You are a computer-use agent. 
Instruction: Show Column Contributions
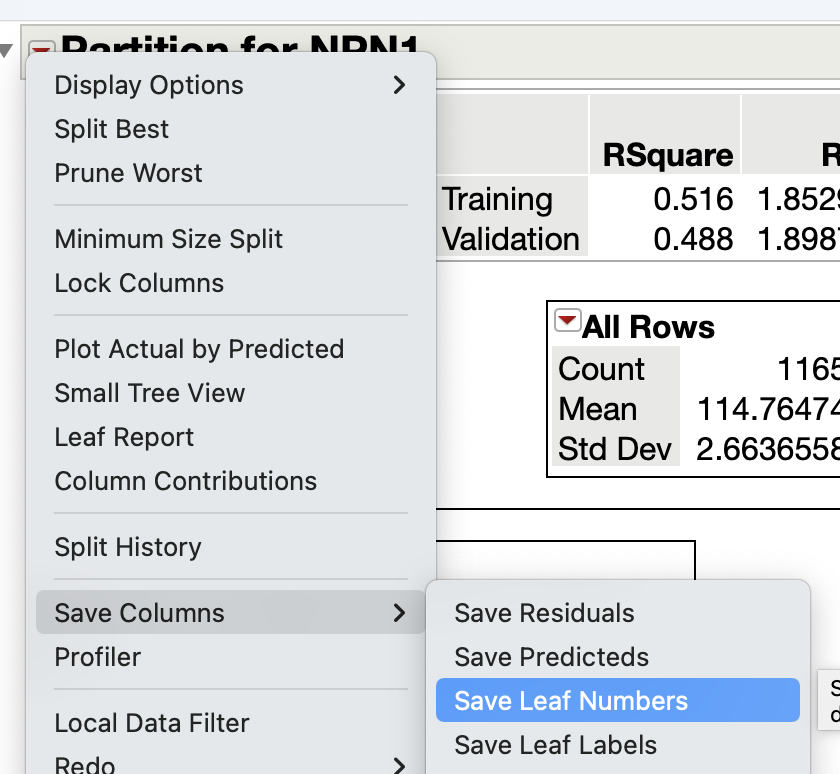pos(186,481)
